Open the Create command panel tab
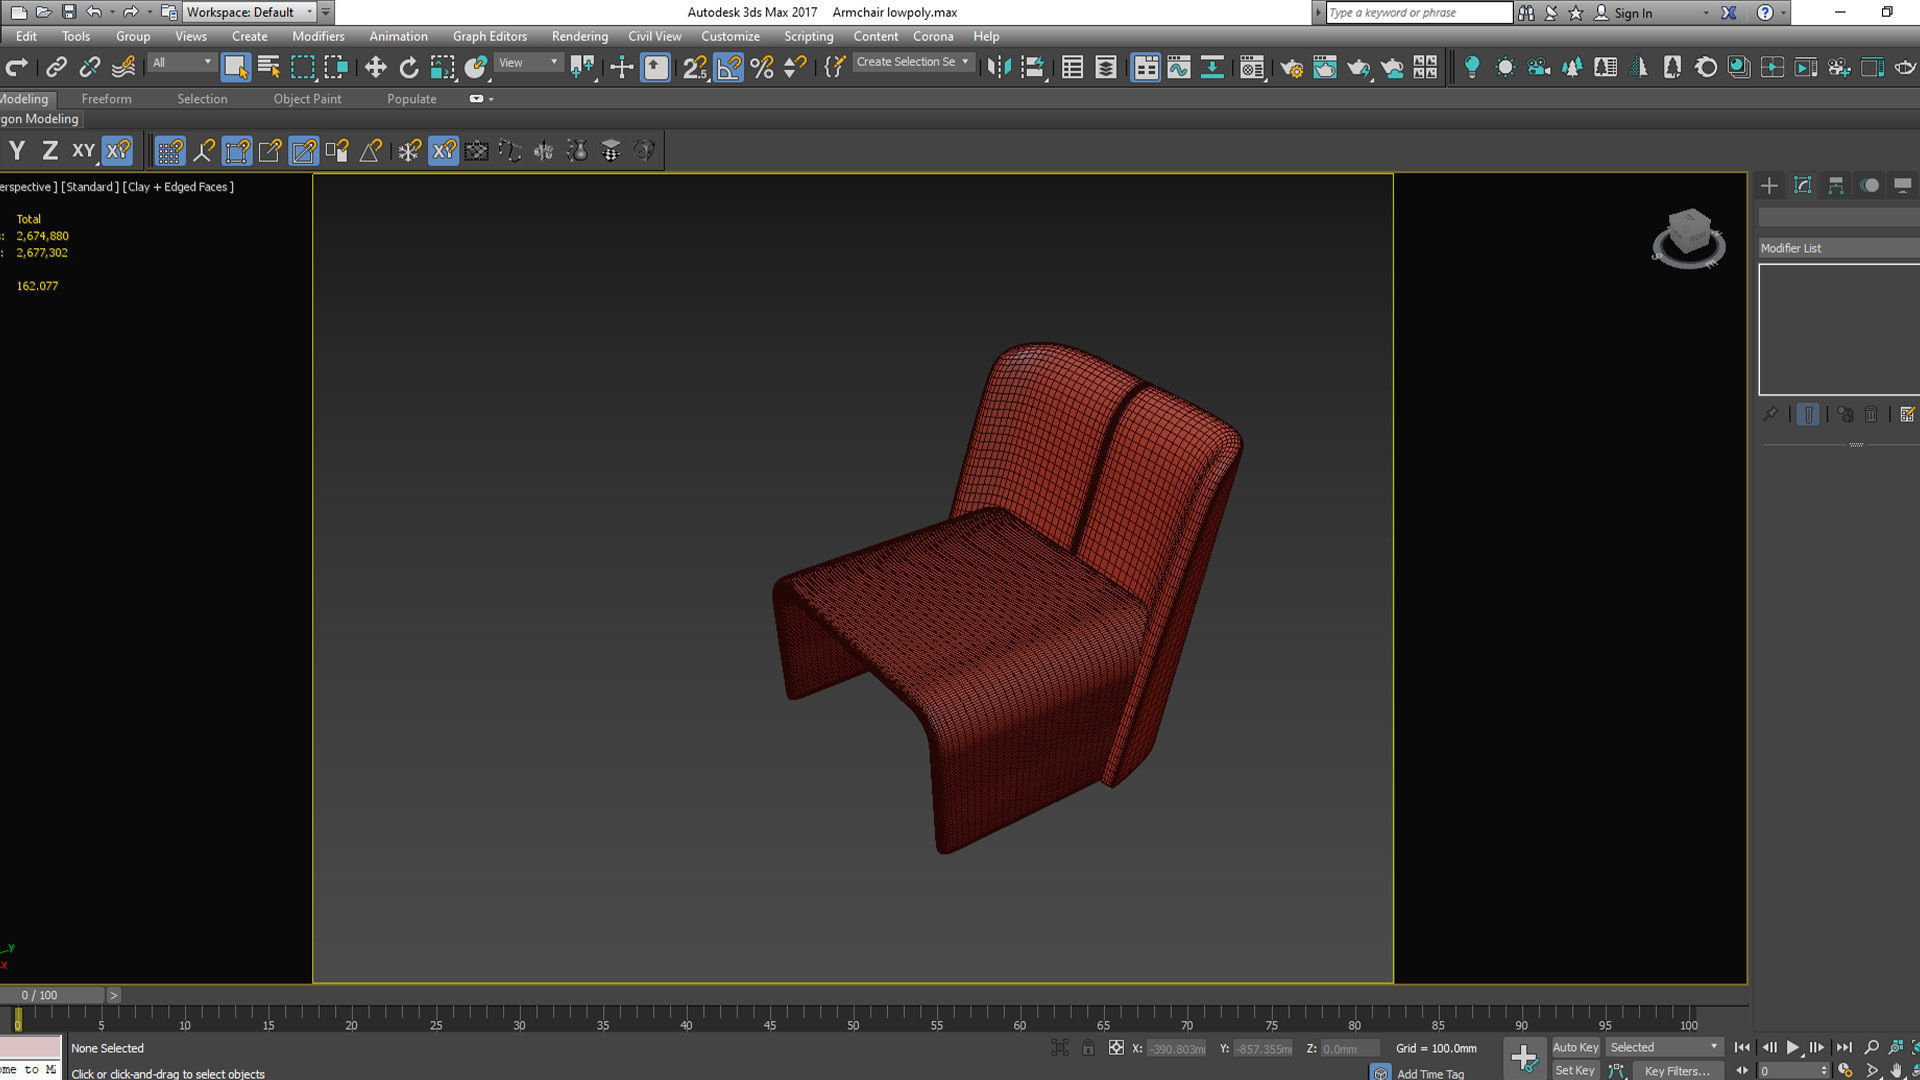Image resolution: width=1920 pixels, height=1080 pixels. [x=1769, y=186]
